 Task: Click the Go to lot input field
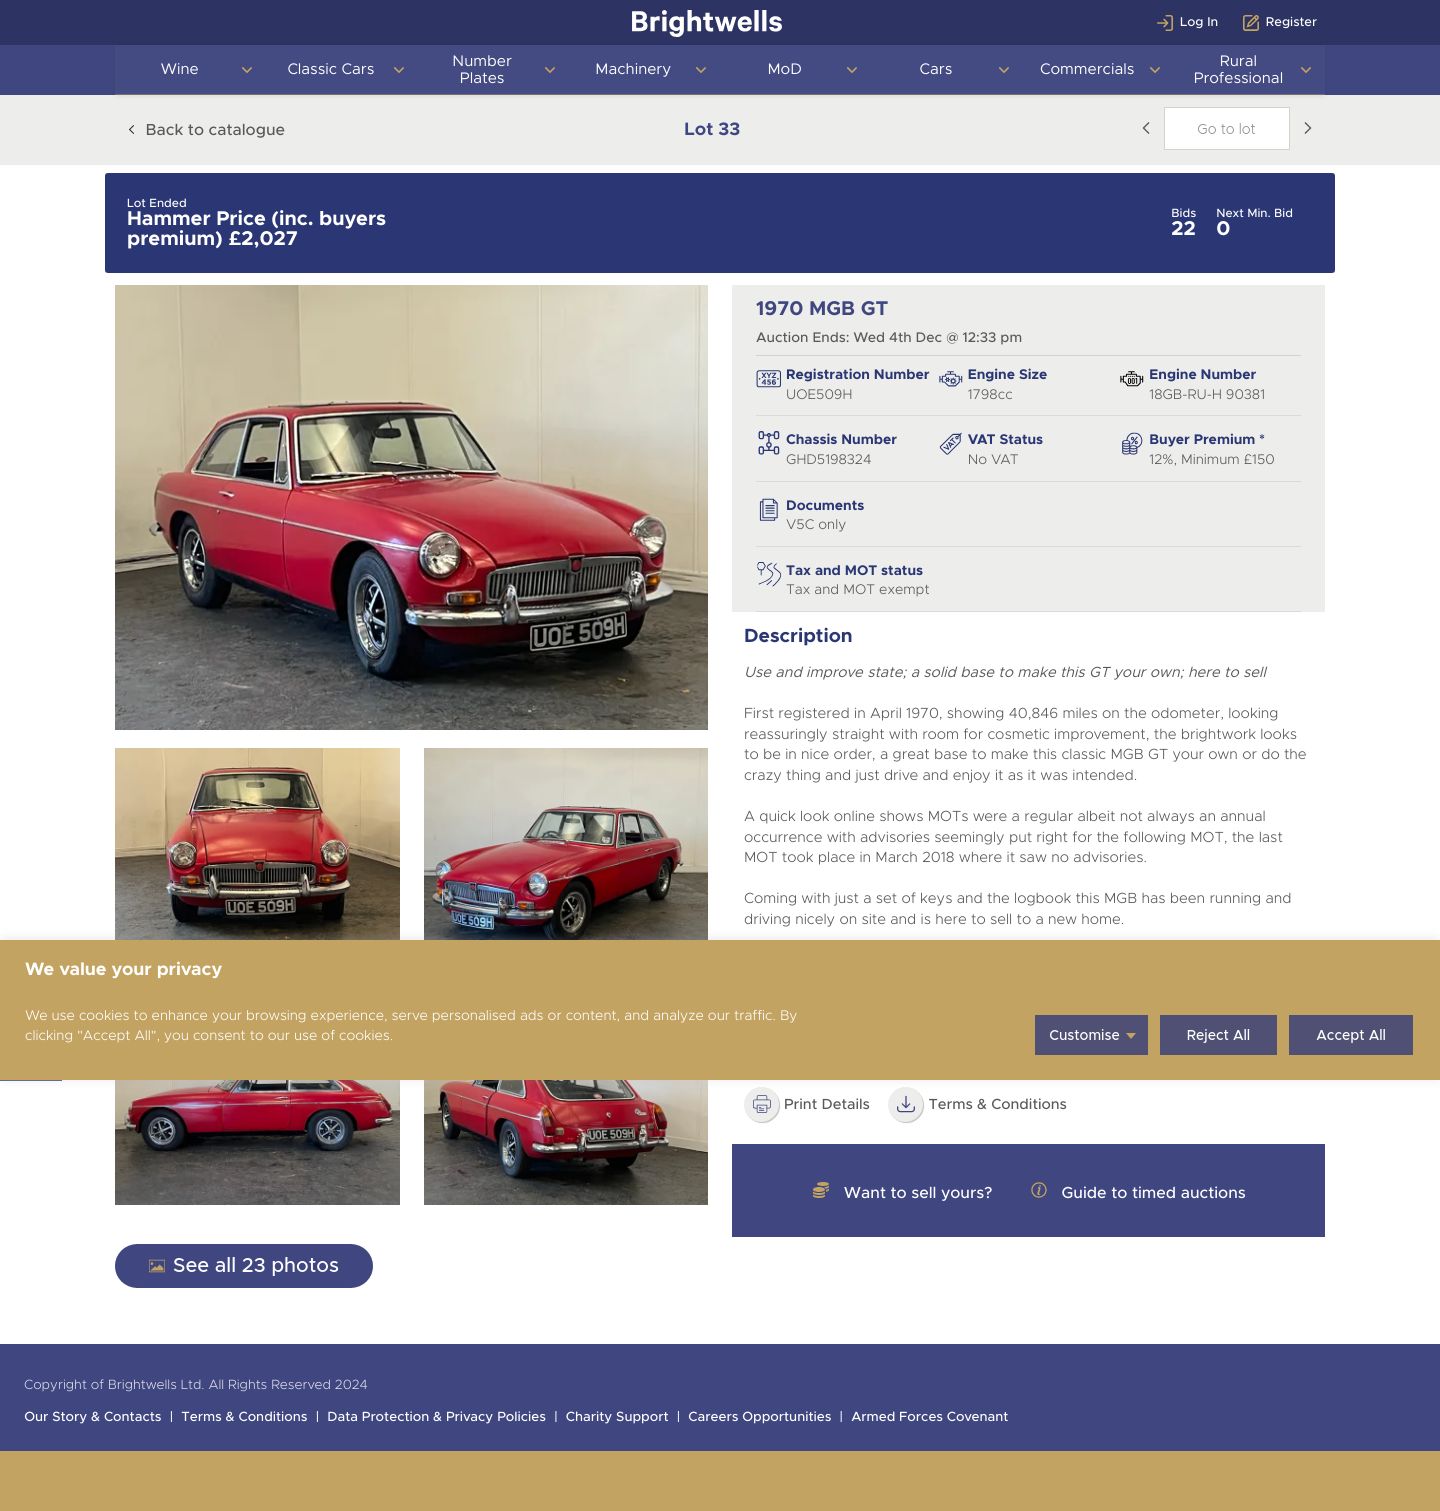point(1227,129)
